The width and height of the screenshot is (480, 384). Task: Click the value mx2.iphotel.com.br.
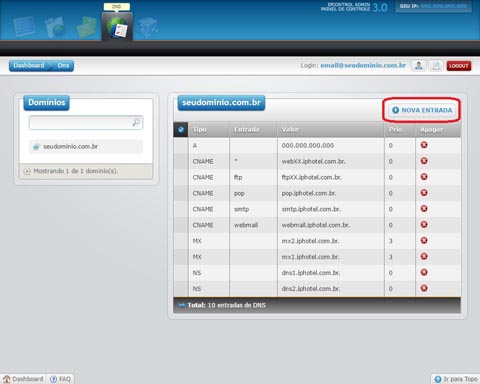311,241
